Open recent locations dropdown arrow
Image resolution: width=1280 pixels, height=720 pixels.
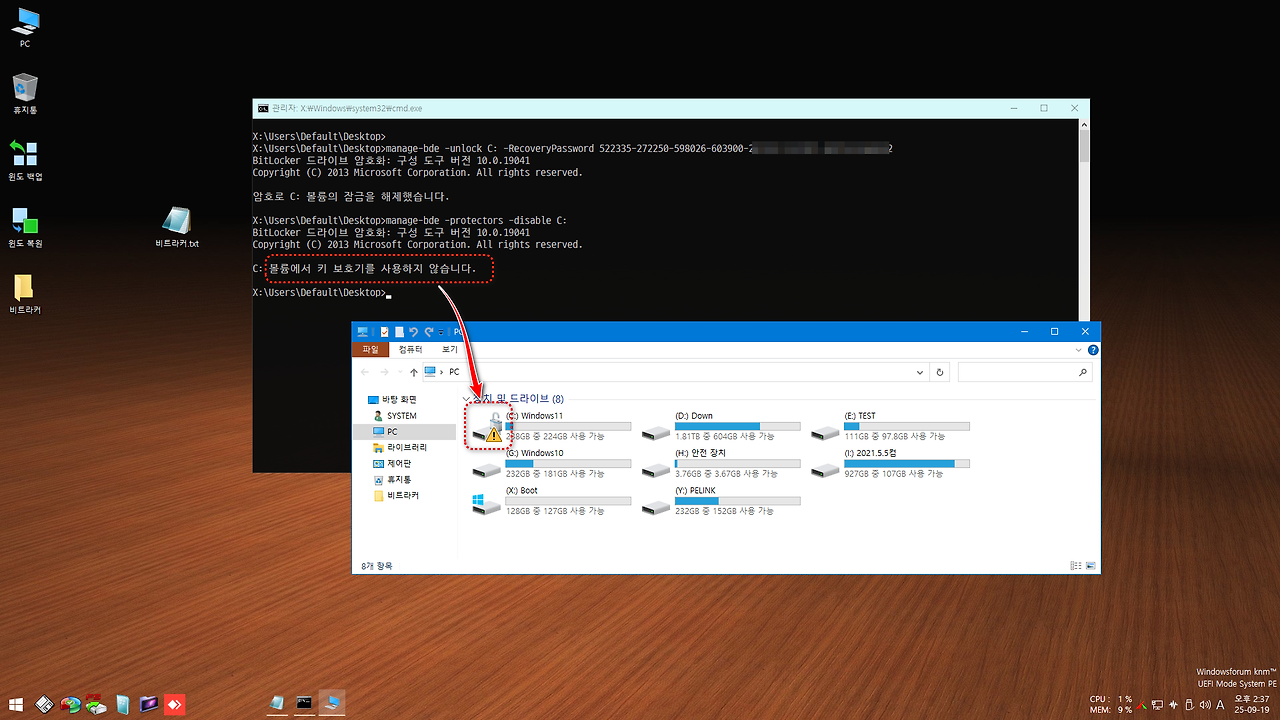point(401,372)
